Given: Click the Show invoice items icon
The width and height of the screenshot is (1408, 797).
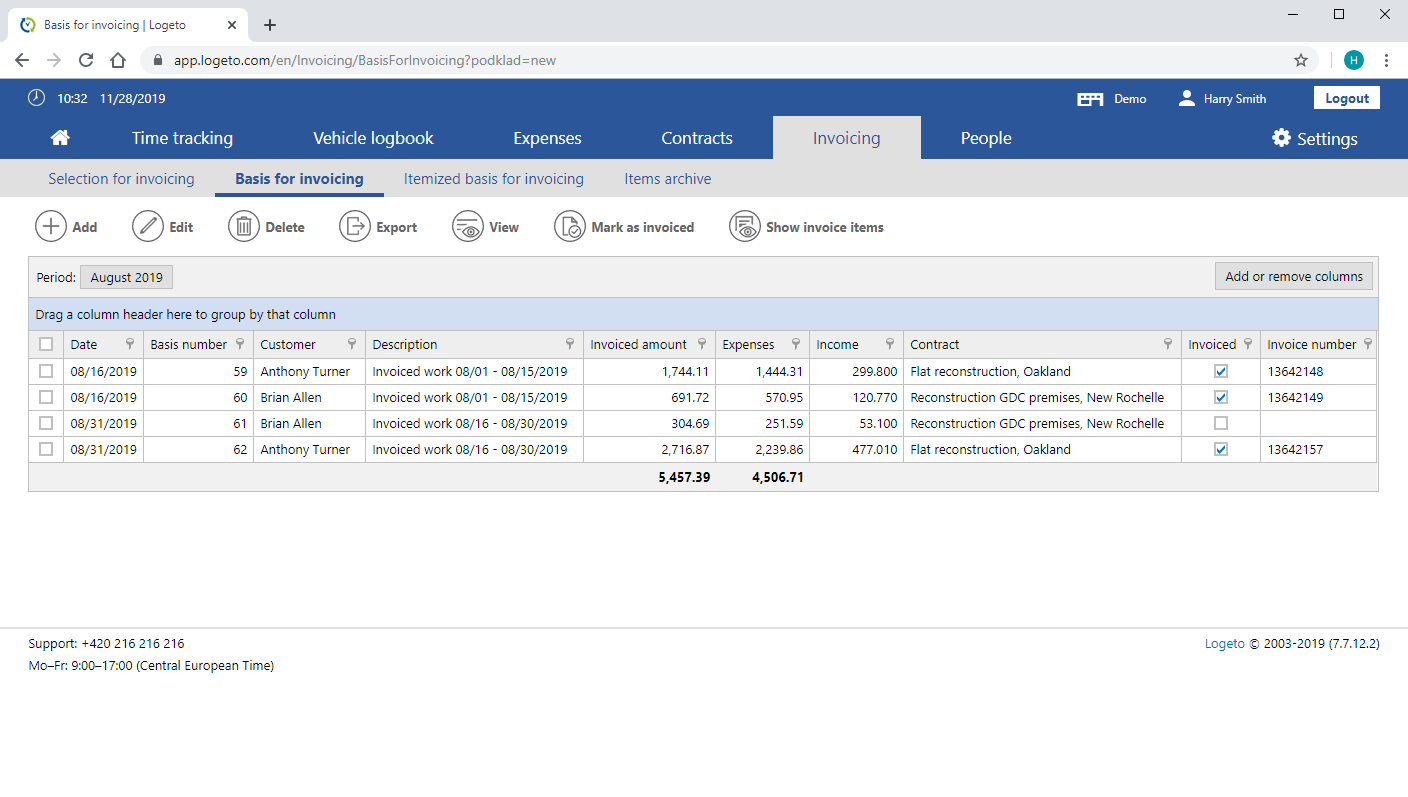Looking at the screenshot, I should (x=745, y=227).
